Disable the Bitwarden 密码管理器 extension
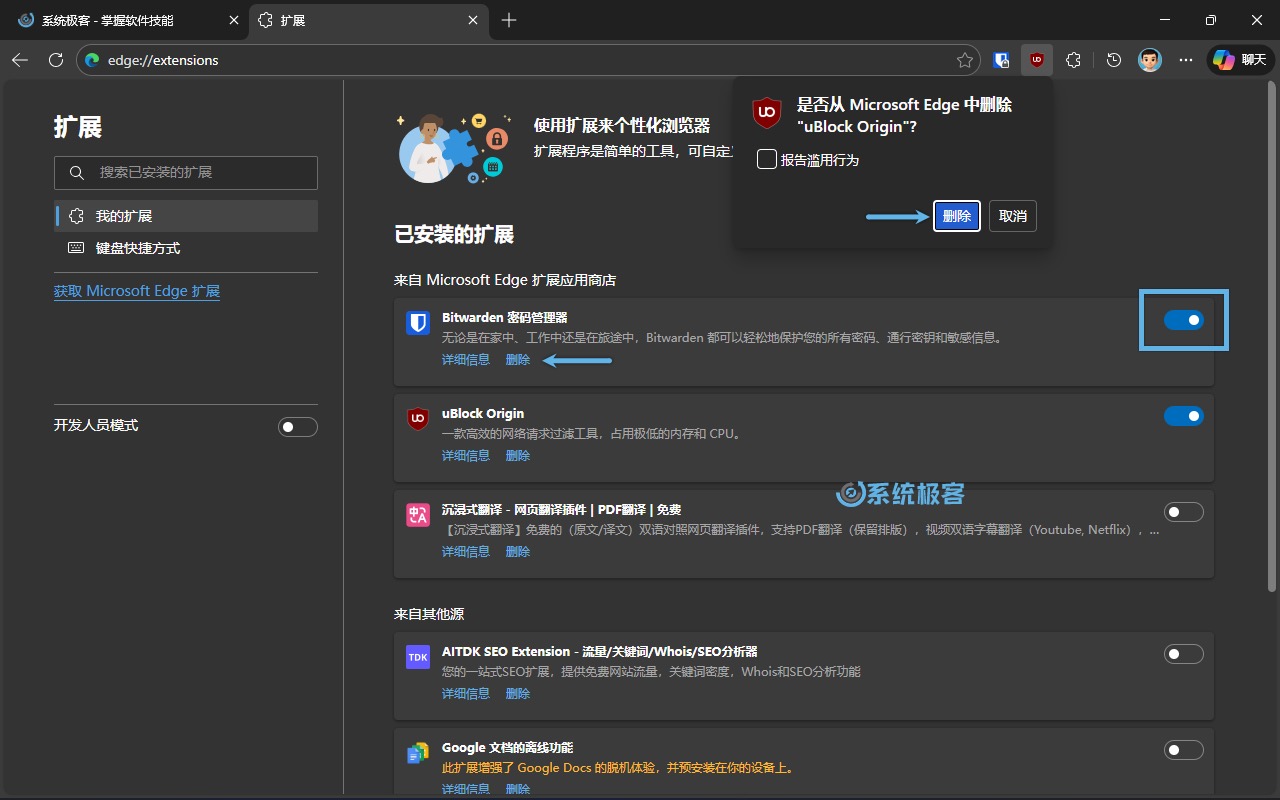The height and width of the screenshot is (800, 1280). pyautogui.click(x=1183, y=320)
